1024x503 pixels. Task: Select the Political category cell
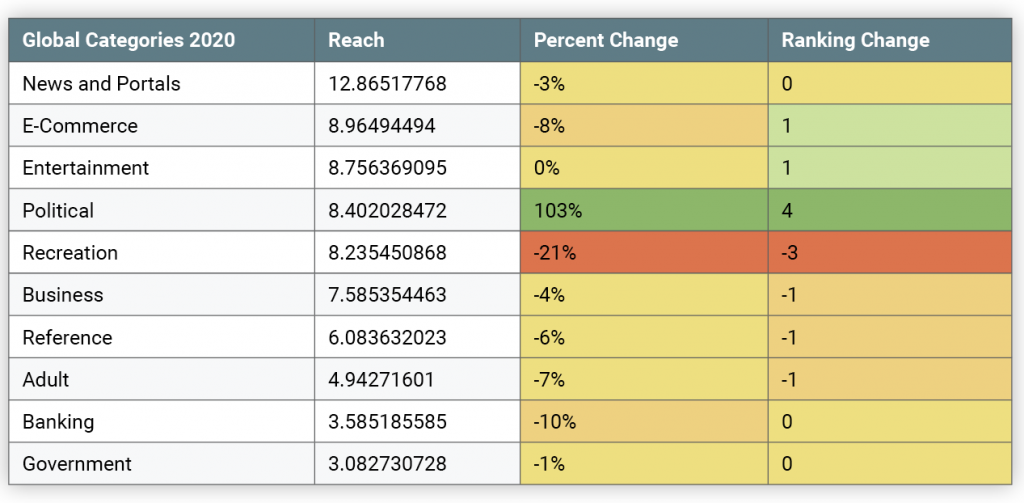coord(58,211)
